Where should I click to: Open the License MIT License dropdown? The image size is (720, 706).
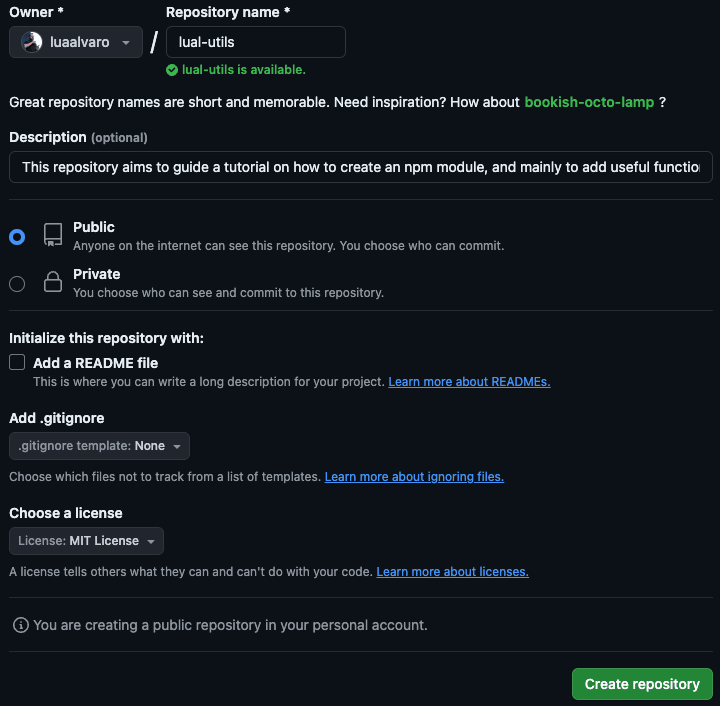pos(86,541)
